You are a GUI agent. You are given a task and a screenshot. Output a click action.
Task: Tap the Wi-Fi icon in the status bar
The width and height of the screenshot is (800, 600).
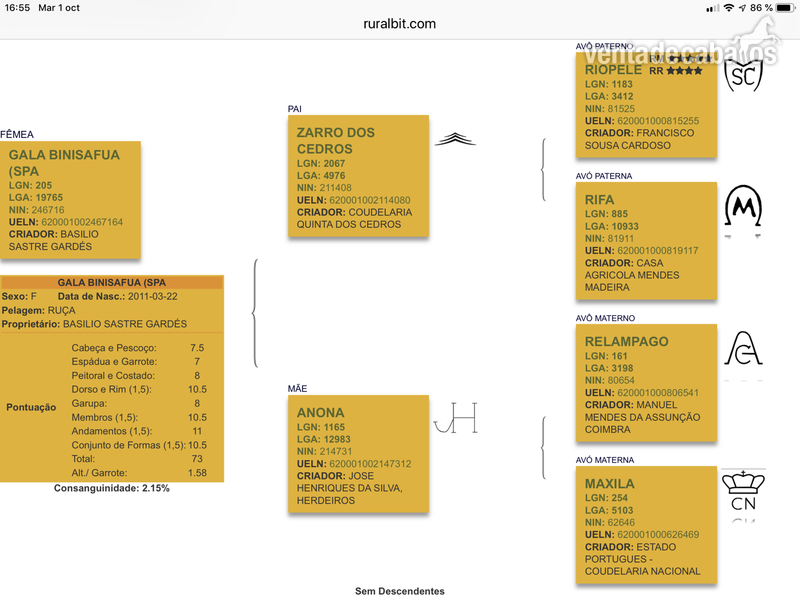(x=729, y=8)
